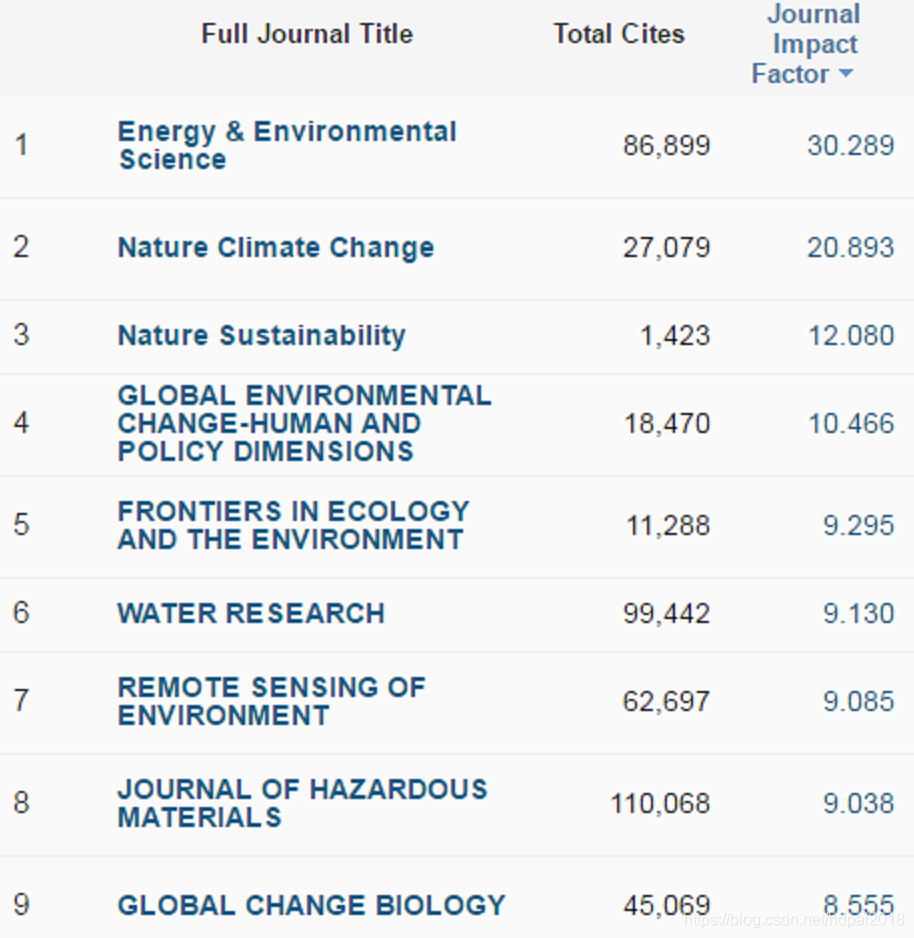Screen dimensions: 914x938
Task: Select total cites value 1,423
Action: [x=675, y=336]
